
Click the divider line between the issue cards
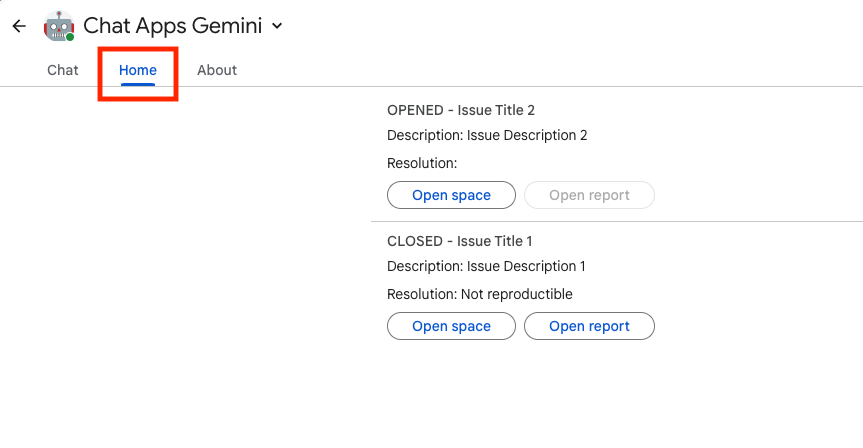pos(616,221)
